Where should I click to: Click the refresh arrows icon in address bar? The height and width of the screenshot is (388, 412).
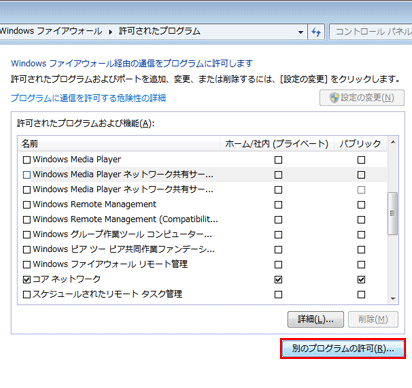pyautogui.click(x=316, y=32)
